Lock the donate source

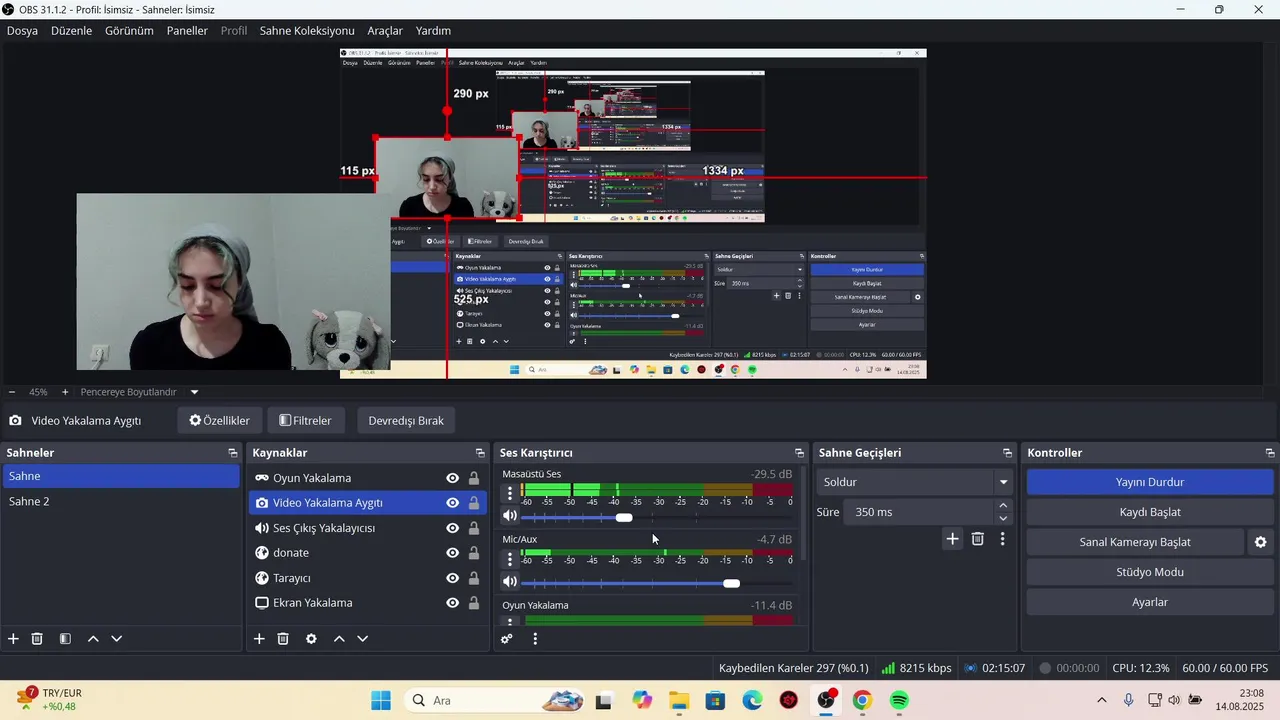click(474, 553)
